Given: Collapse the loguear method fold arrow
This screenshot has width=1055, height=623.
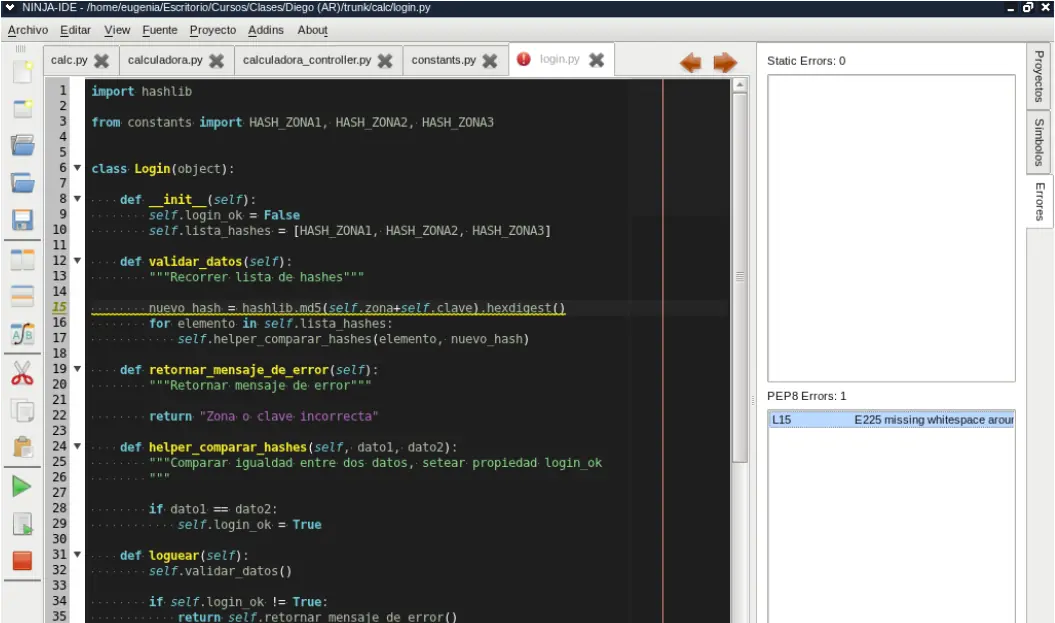Looking at the screenshot, I should [x=77, y=554].
